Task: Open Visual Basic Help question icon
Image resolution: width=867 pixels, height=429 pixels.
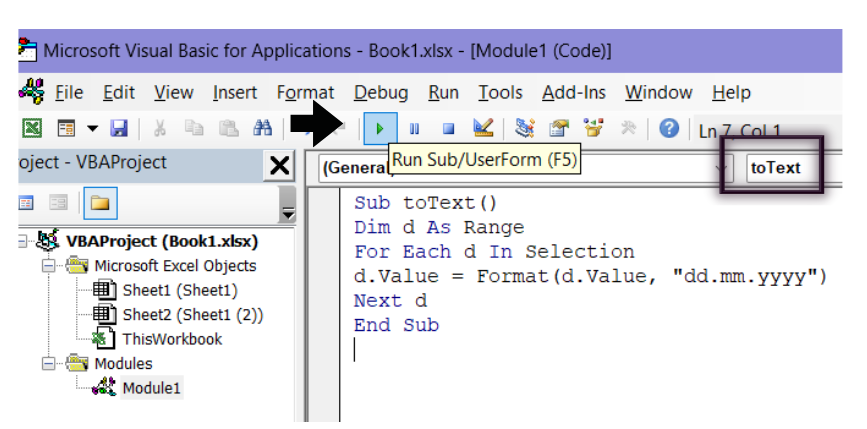Action: (669, 129)
